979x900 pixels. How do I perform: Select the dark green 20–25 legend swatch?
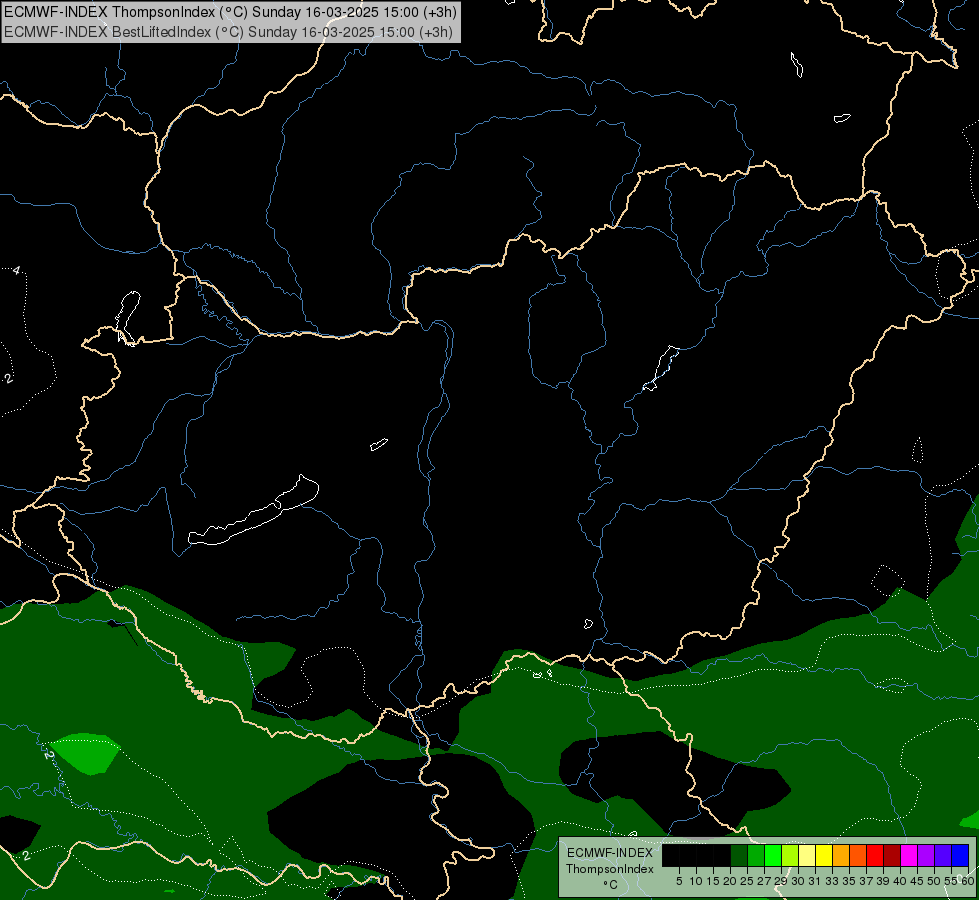pos(739,855)
